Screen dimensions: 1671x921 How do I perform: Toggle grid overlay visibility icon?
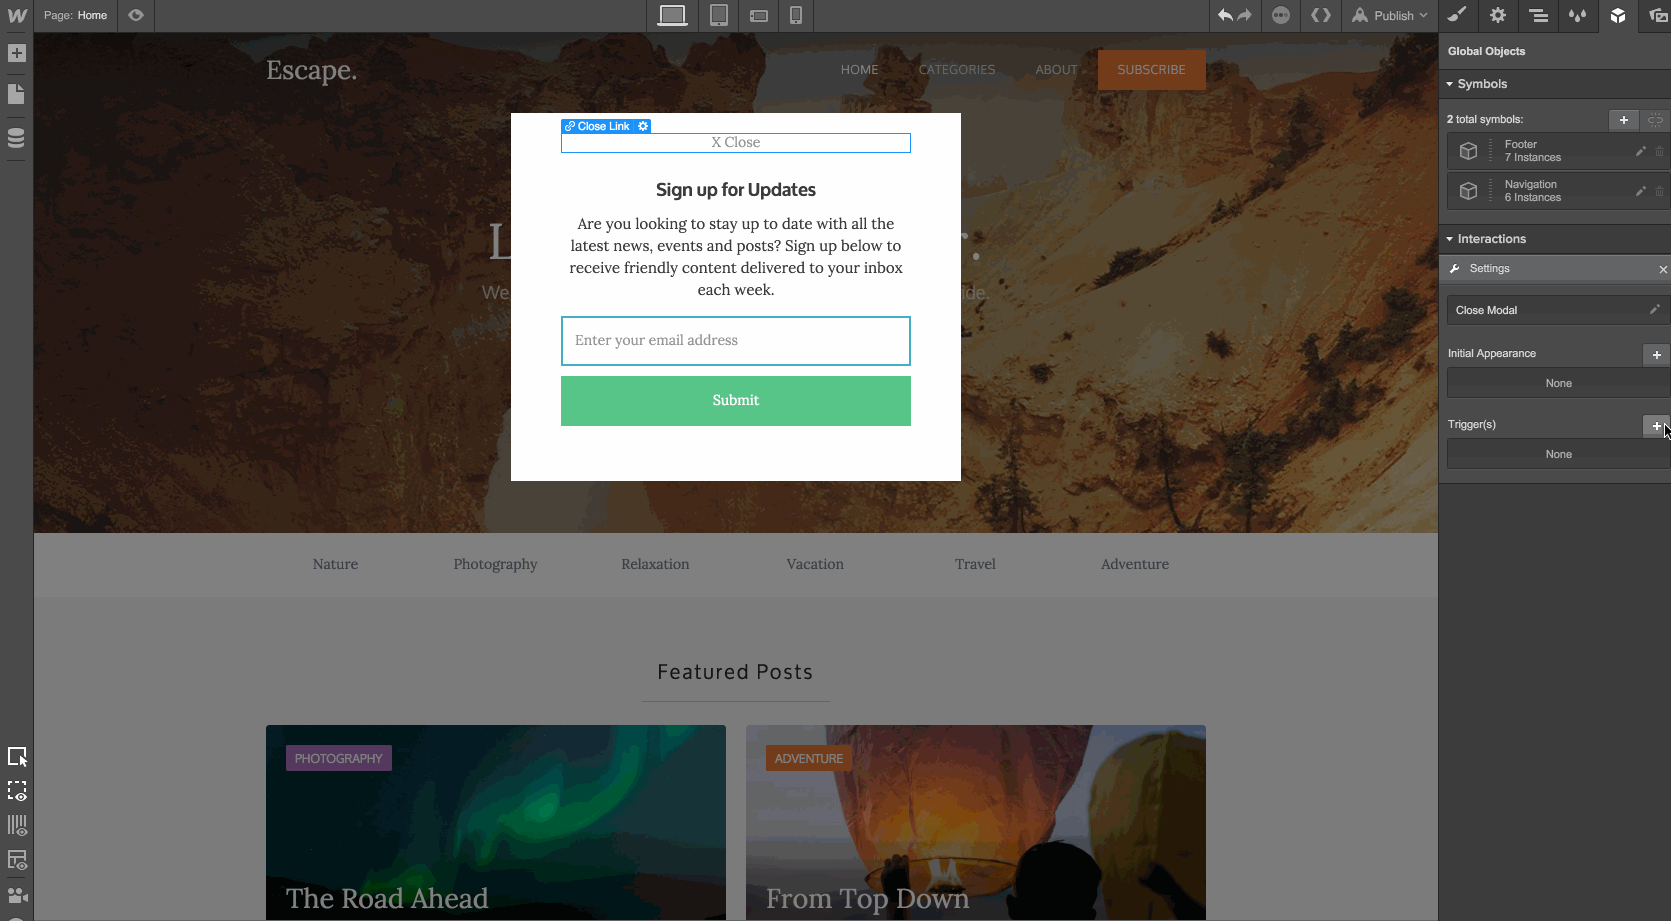pyautogui.click(x=17, y=825)
